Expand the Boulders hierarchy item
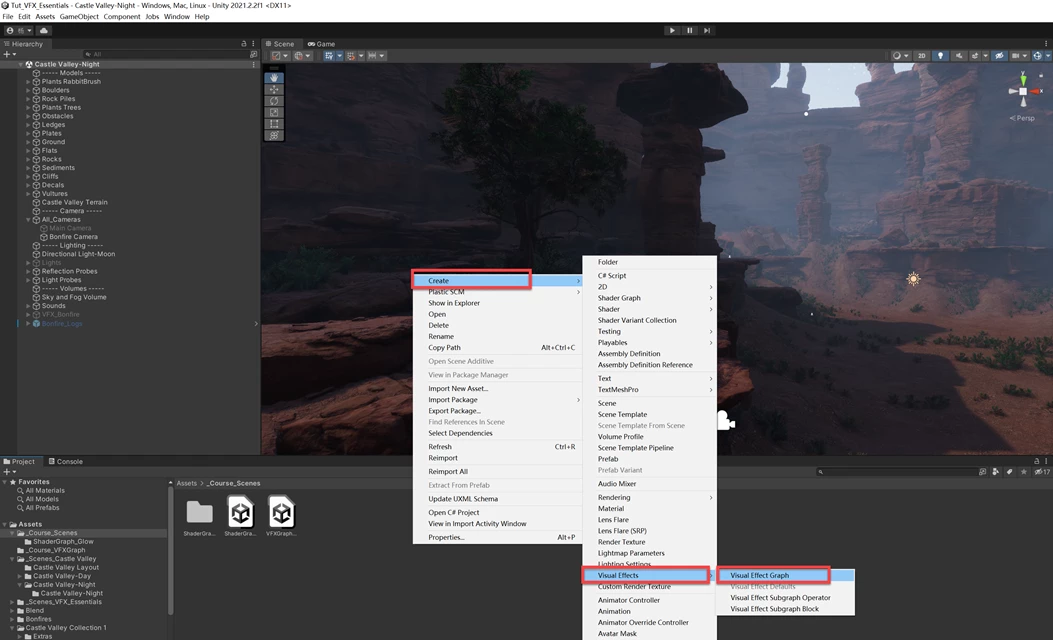 28,90
